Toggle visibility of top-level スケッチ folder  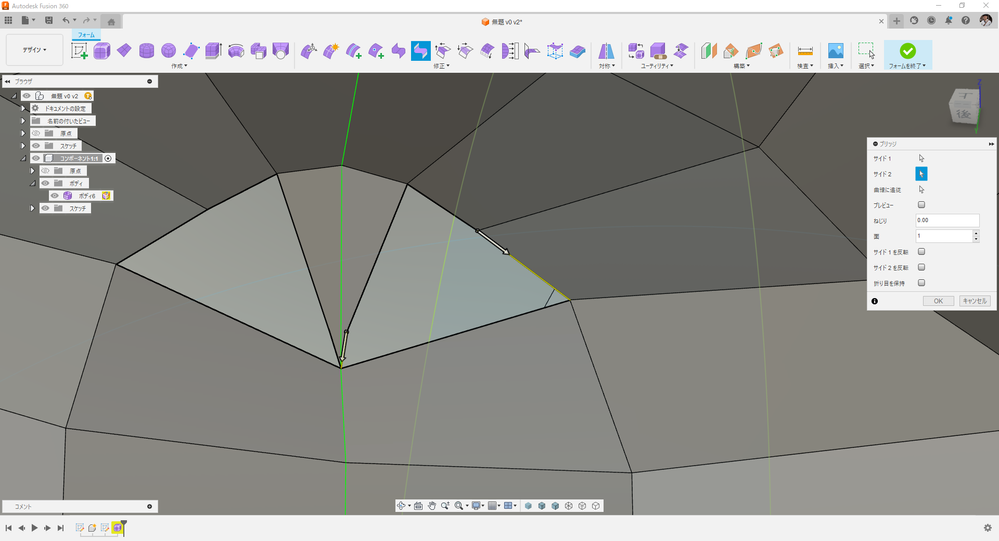point(36,146)
